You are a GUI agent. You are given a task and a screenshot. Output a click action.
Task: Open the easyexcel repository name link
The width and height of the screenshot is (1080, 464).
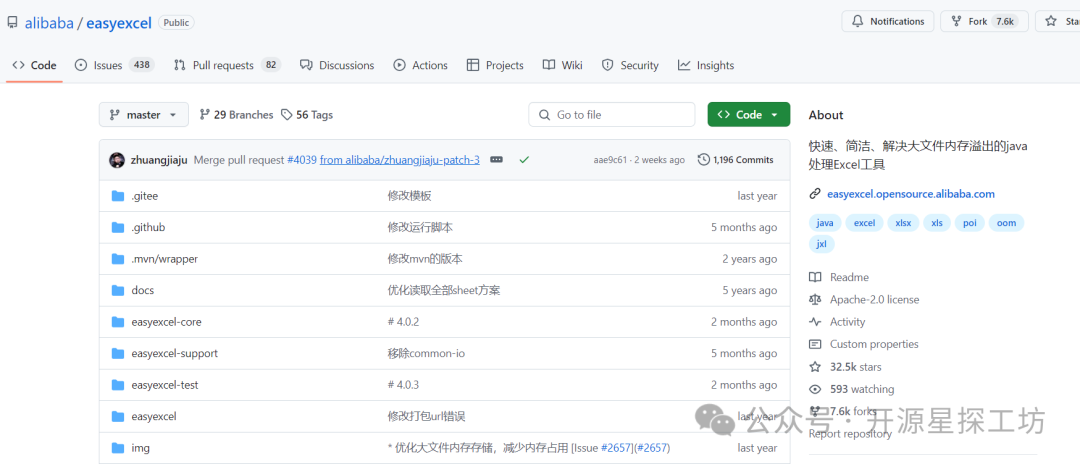(x=119, y=23)
